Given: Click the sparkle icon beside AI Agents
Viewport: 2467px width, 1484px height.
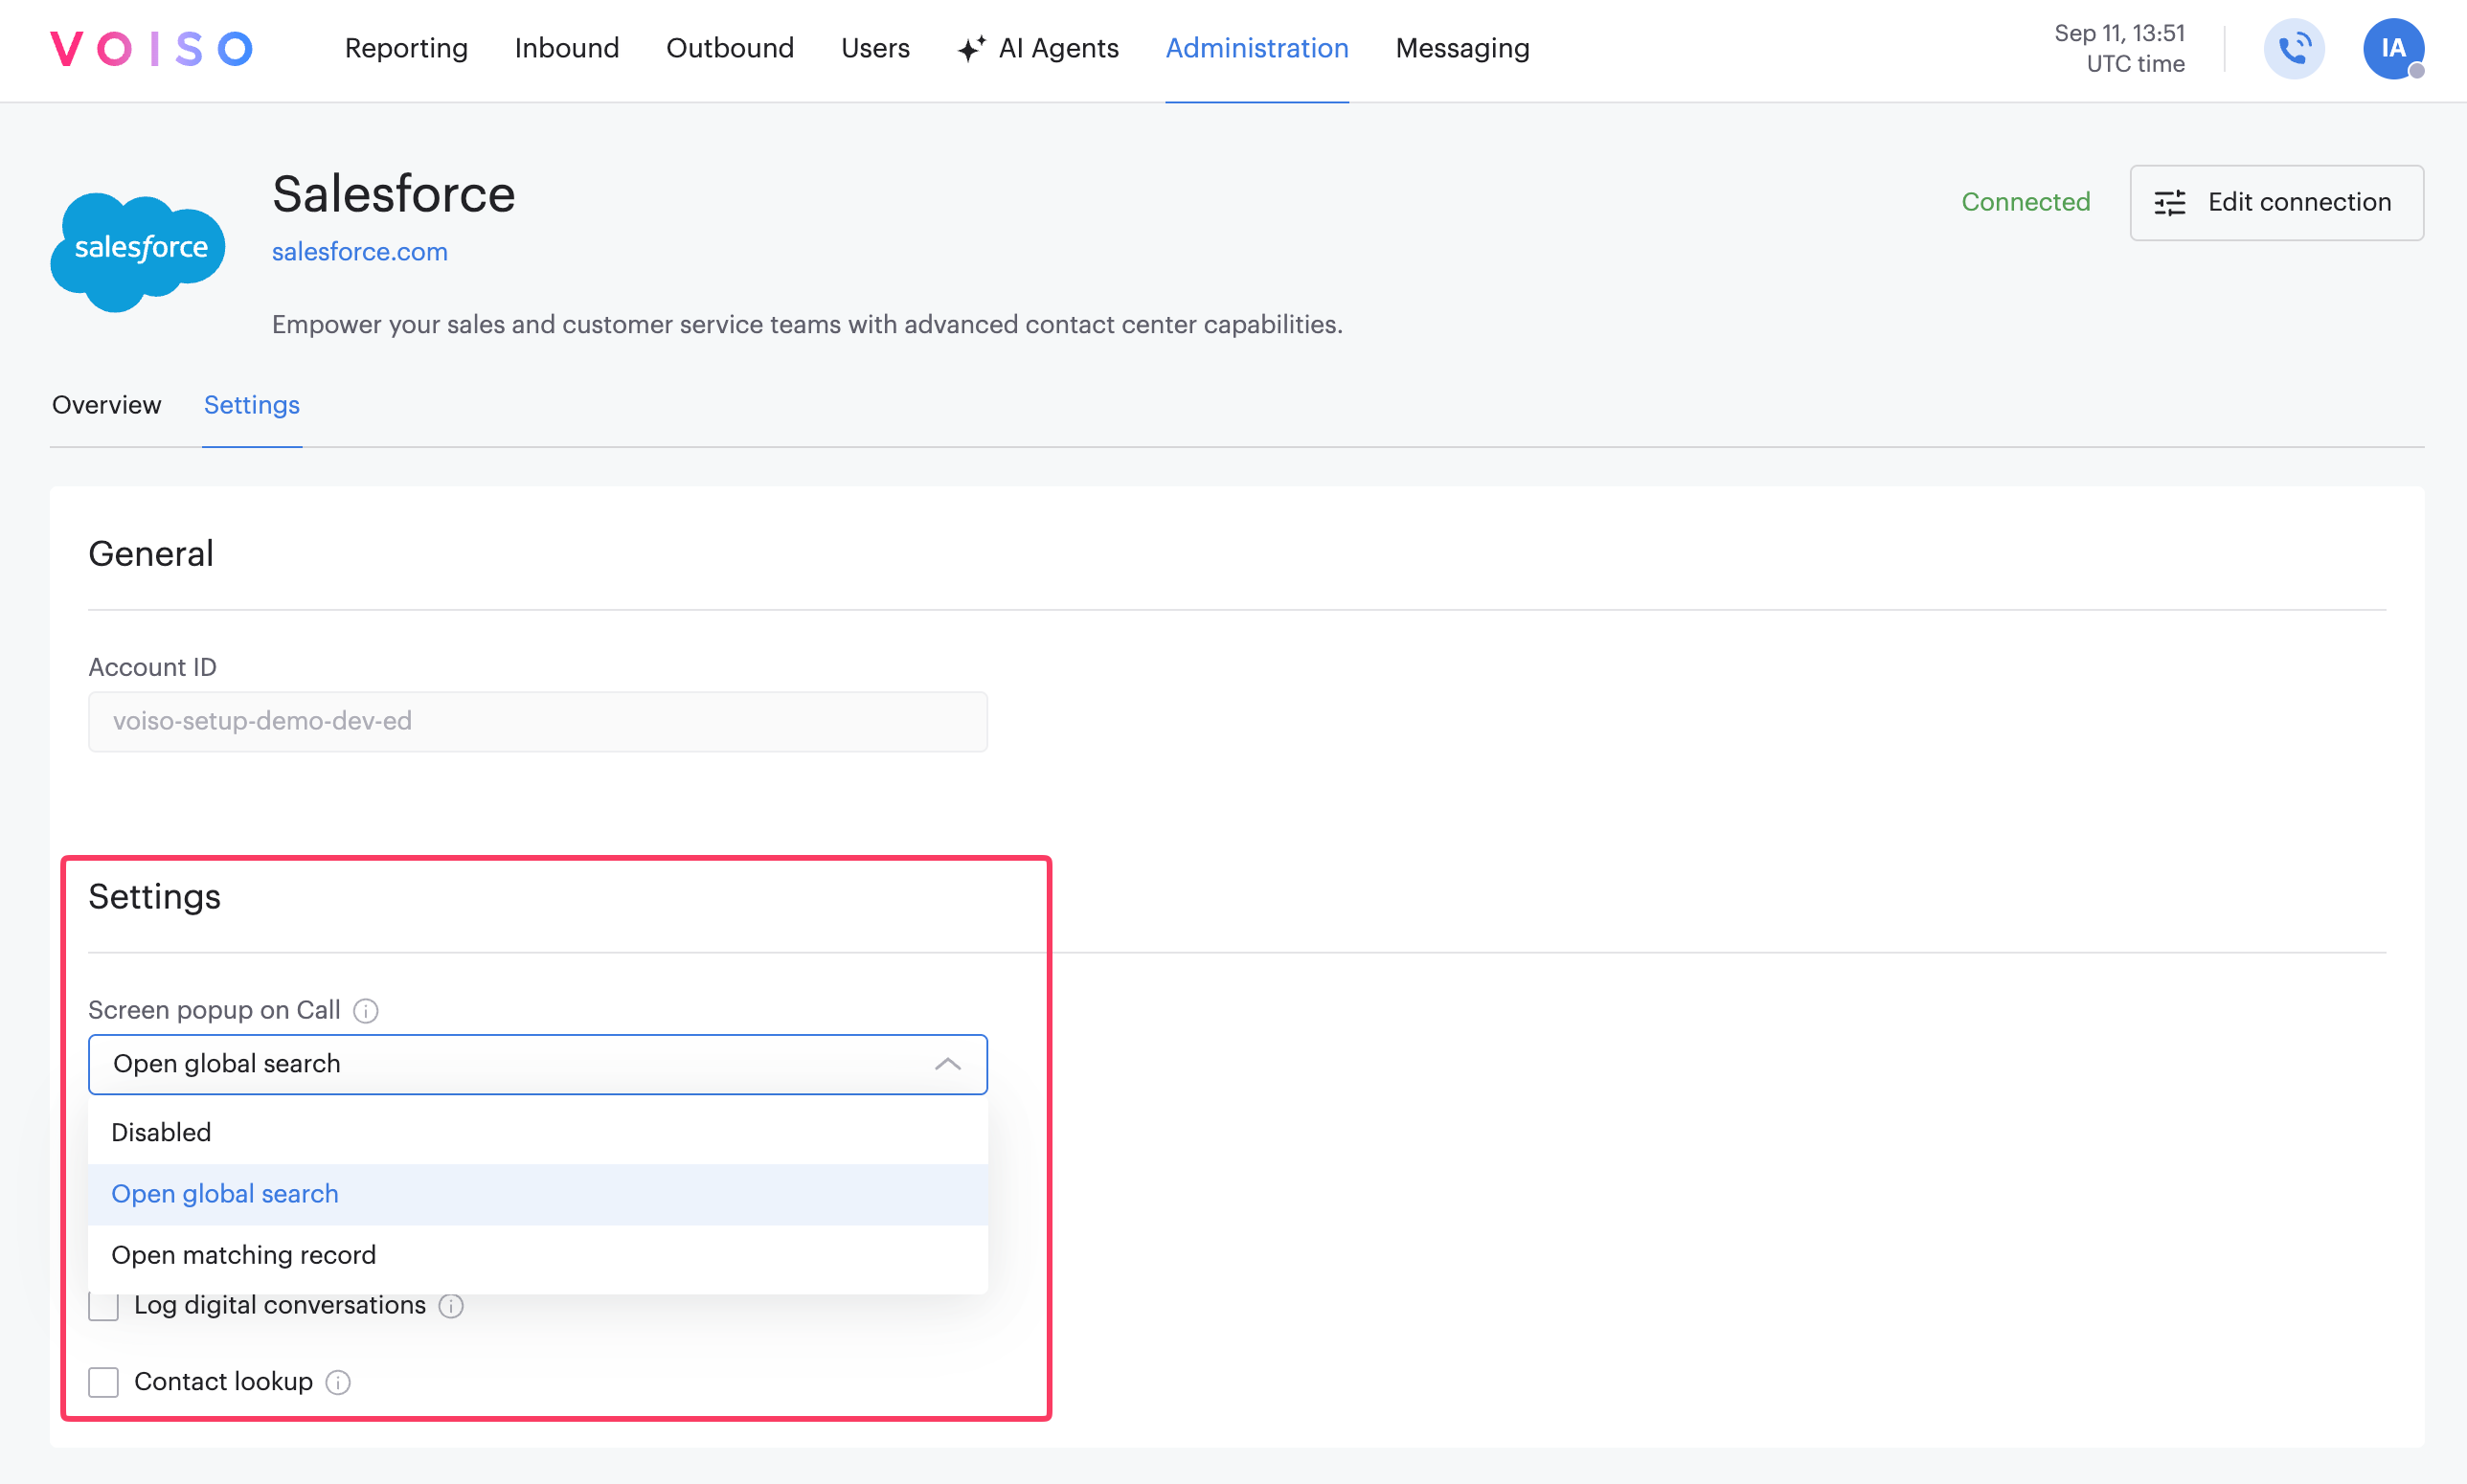Looking at the screenshot, I should 971,48.
